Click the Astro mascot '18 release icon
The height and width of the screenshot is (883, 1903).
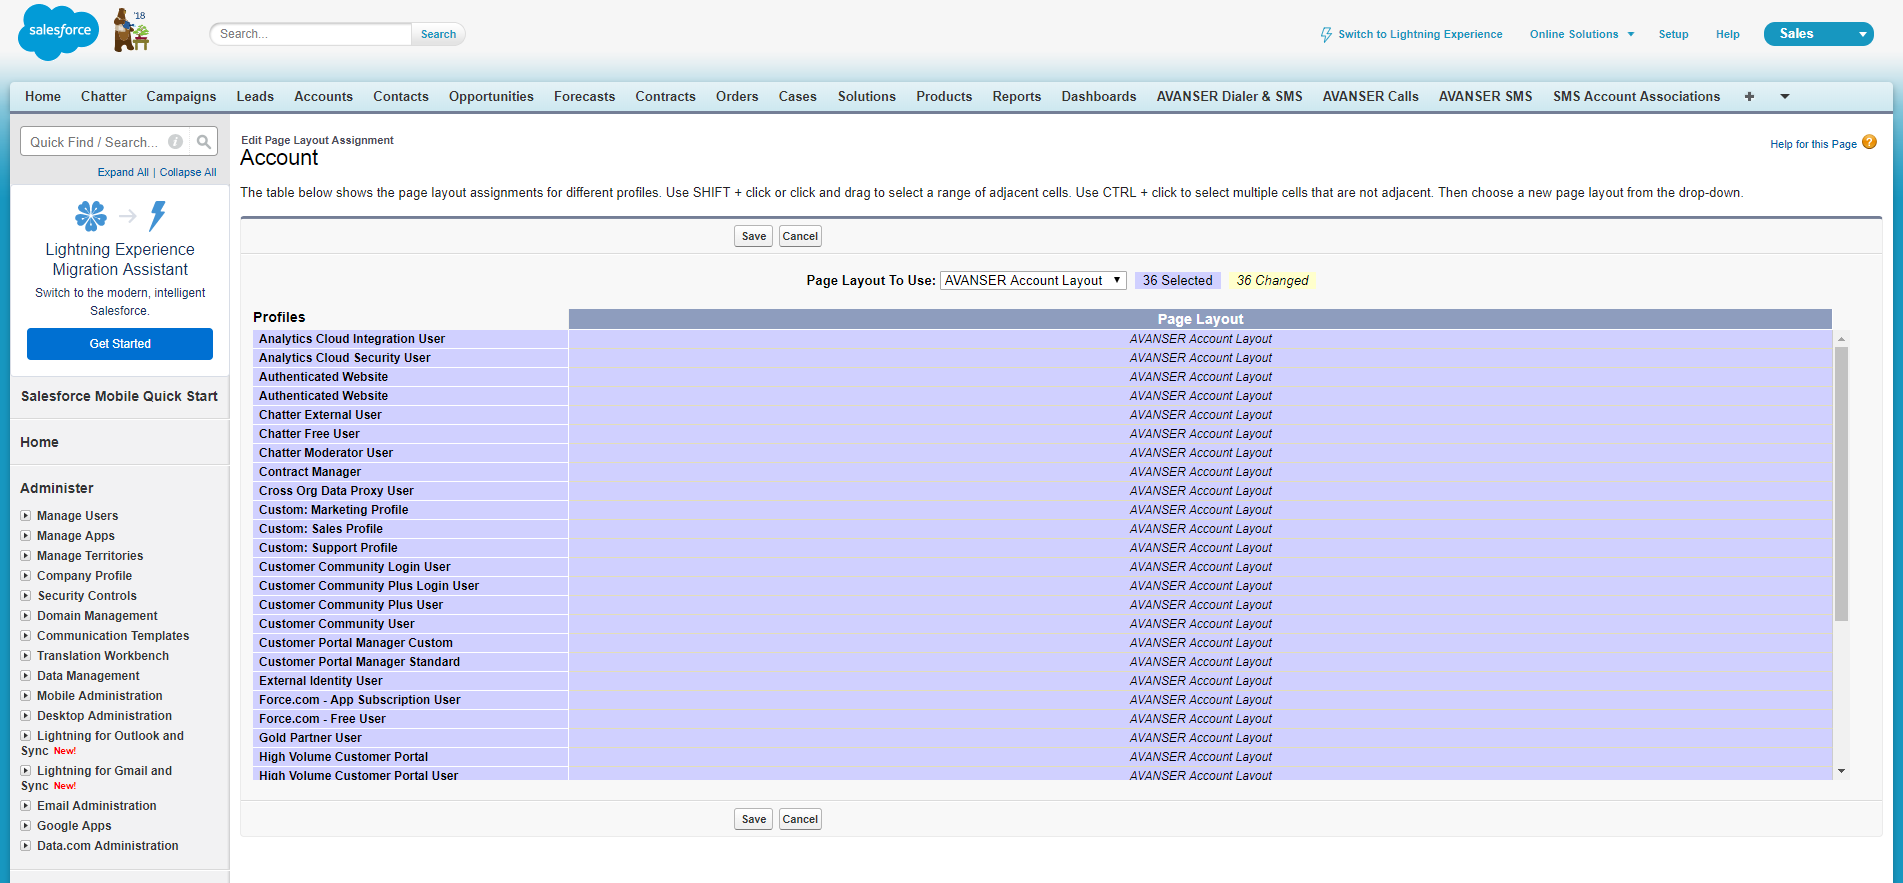click(131, 30)
